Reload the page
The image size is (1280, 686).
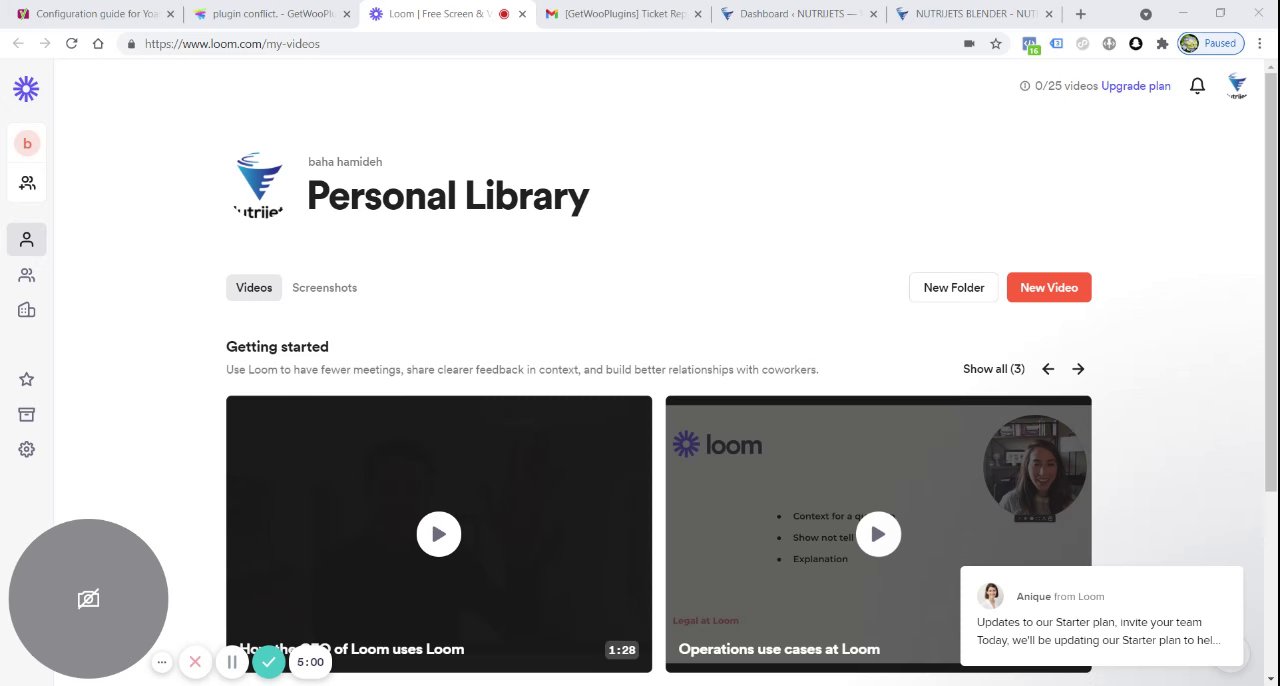(x=71, y=43)
